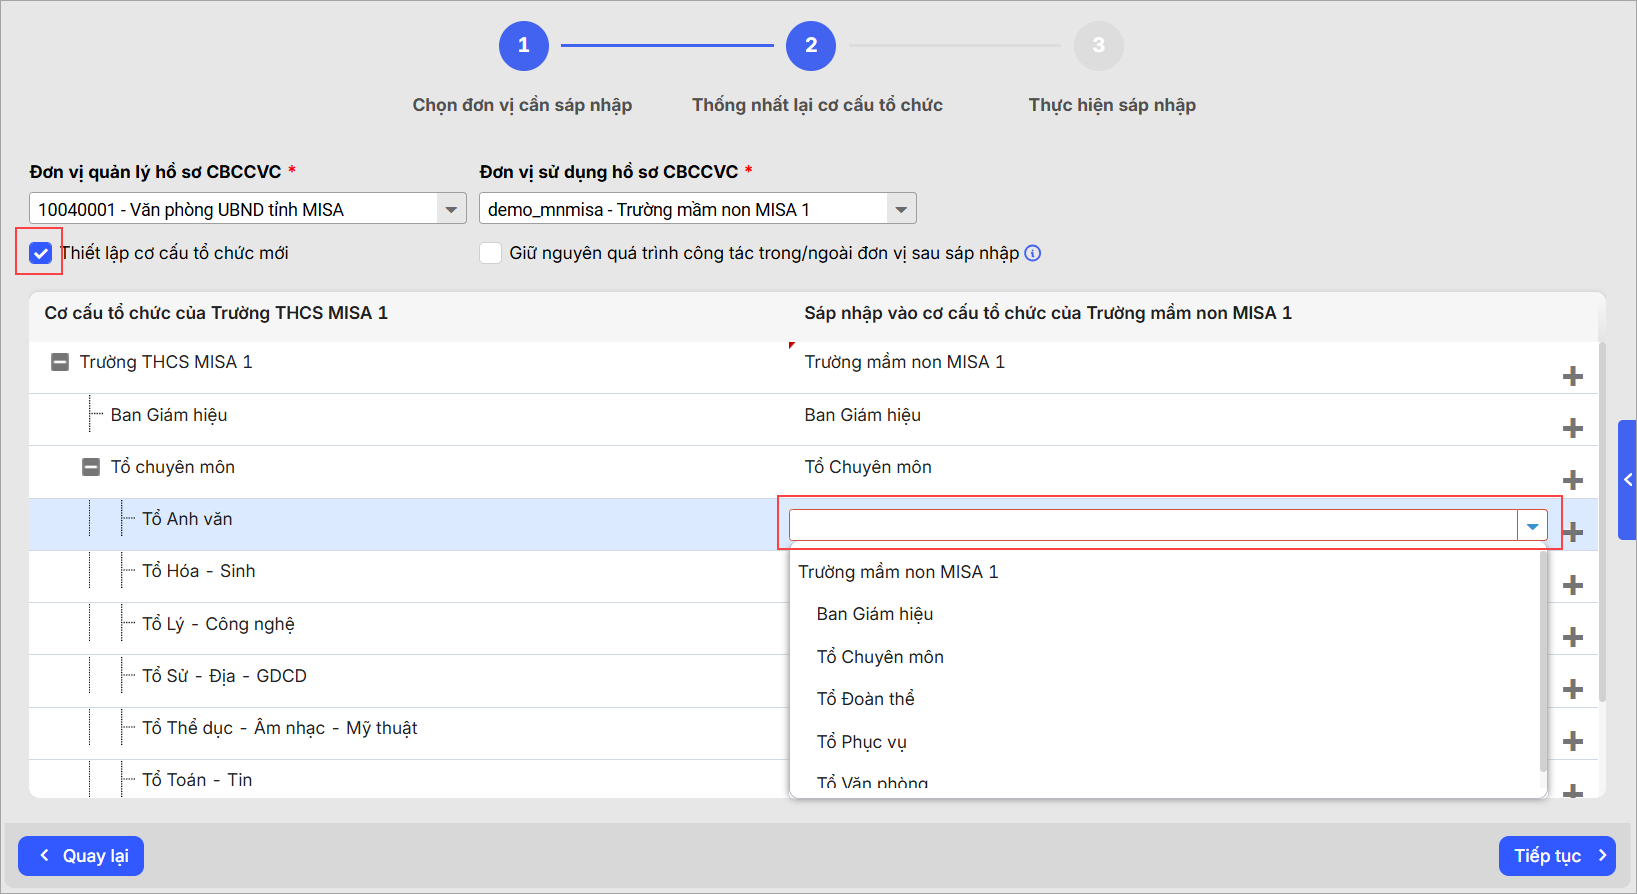Click the plus icon in Ban Giám hiệu row
The height and width of the screenshot is (894, 1637).
click(x=1572, y=428)
